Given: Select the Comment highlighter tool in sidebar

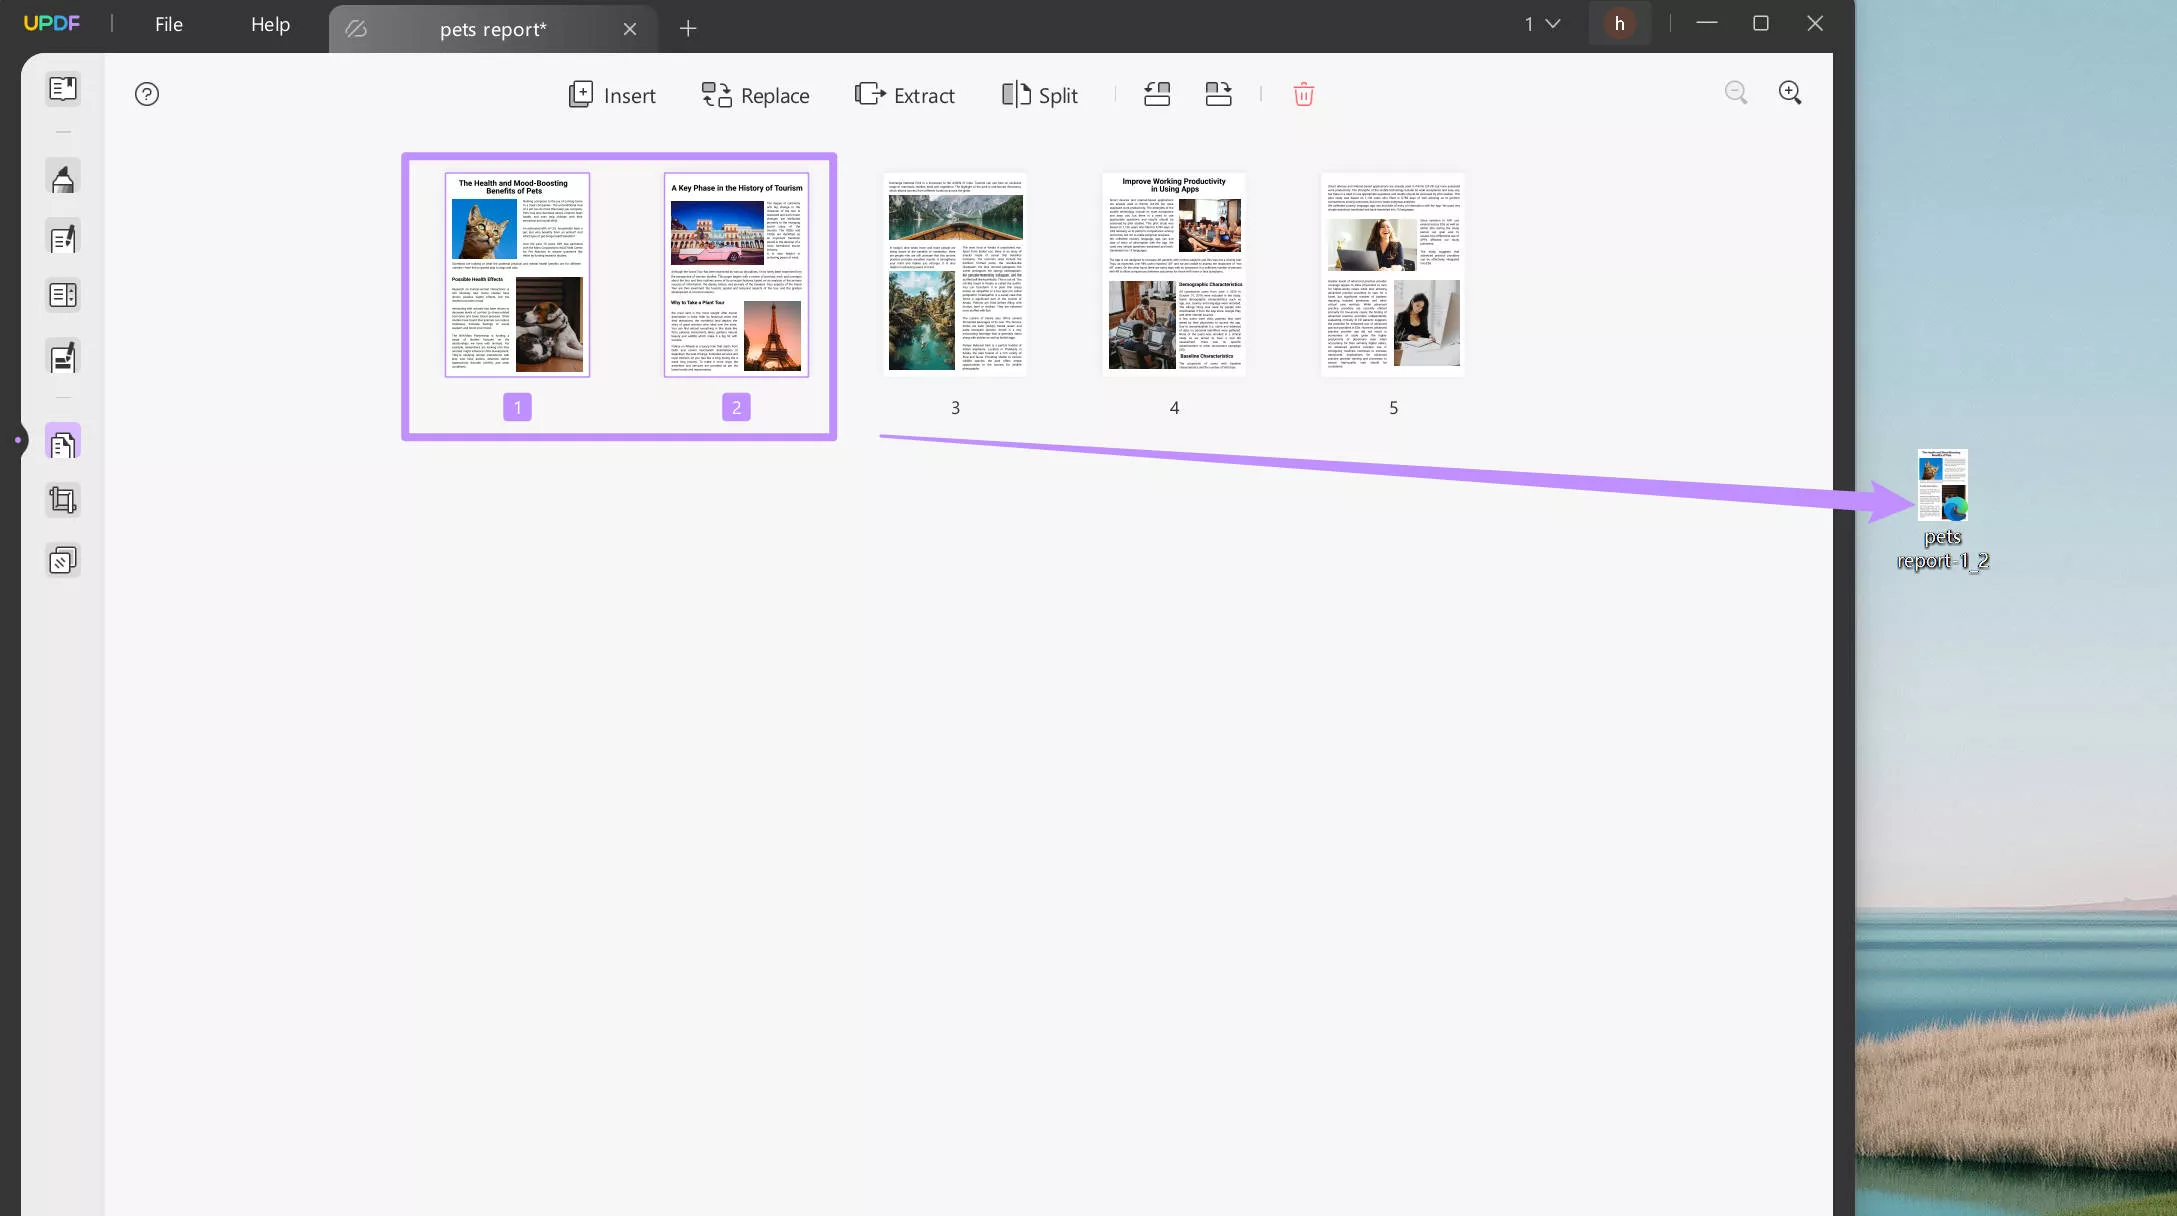Looking at the screenshot, I should point(63,179).
